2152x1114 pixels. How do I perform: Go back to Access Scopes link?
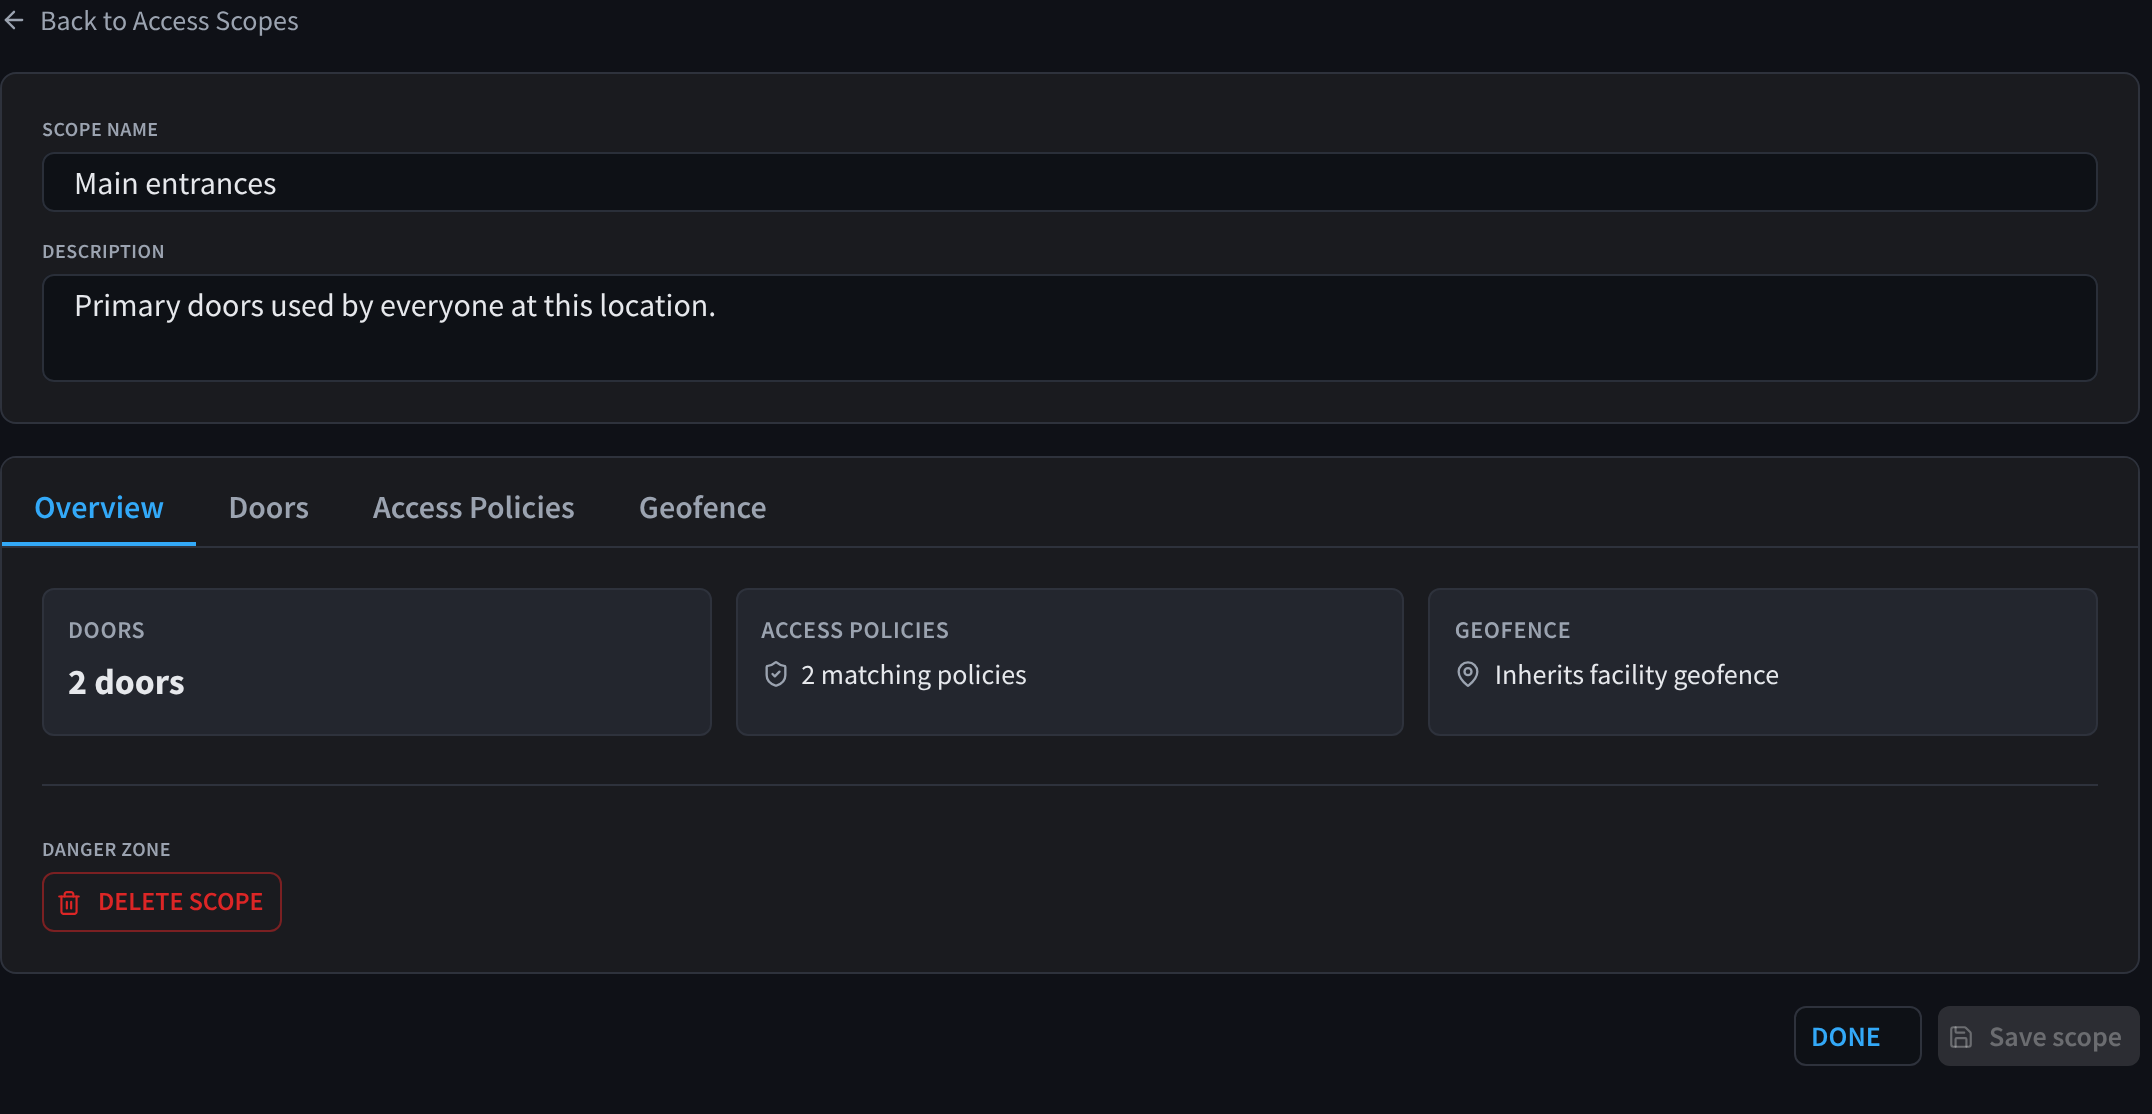(169, 21)
